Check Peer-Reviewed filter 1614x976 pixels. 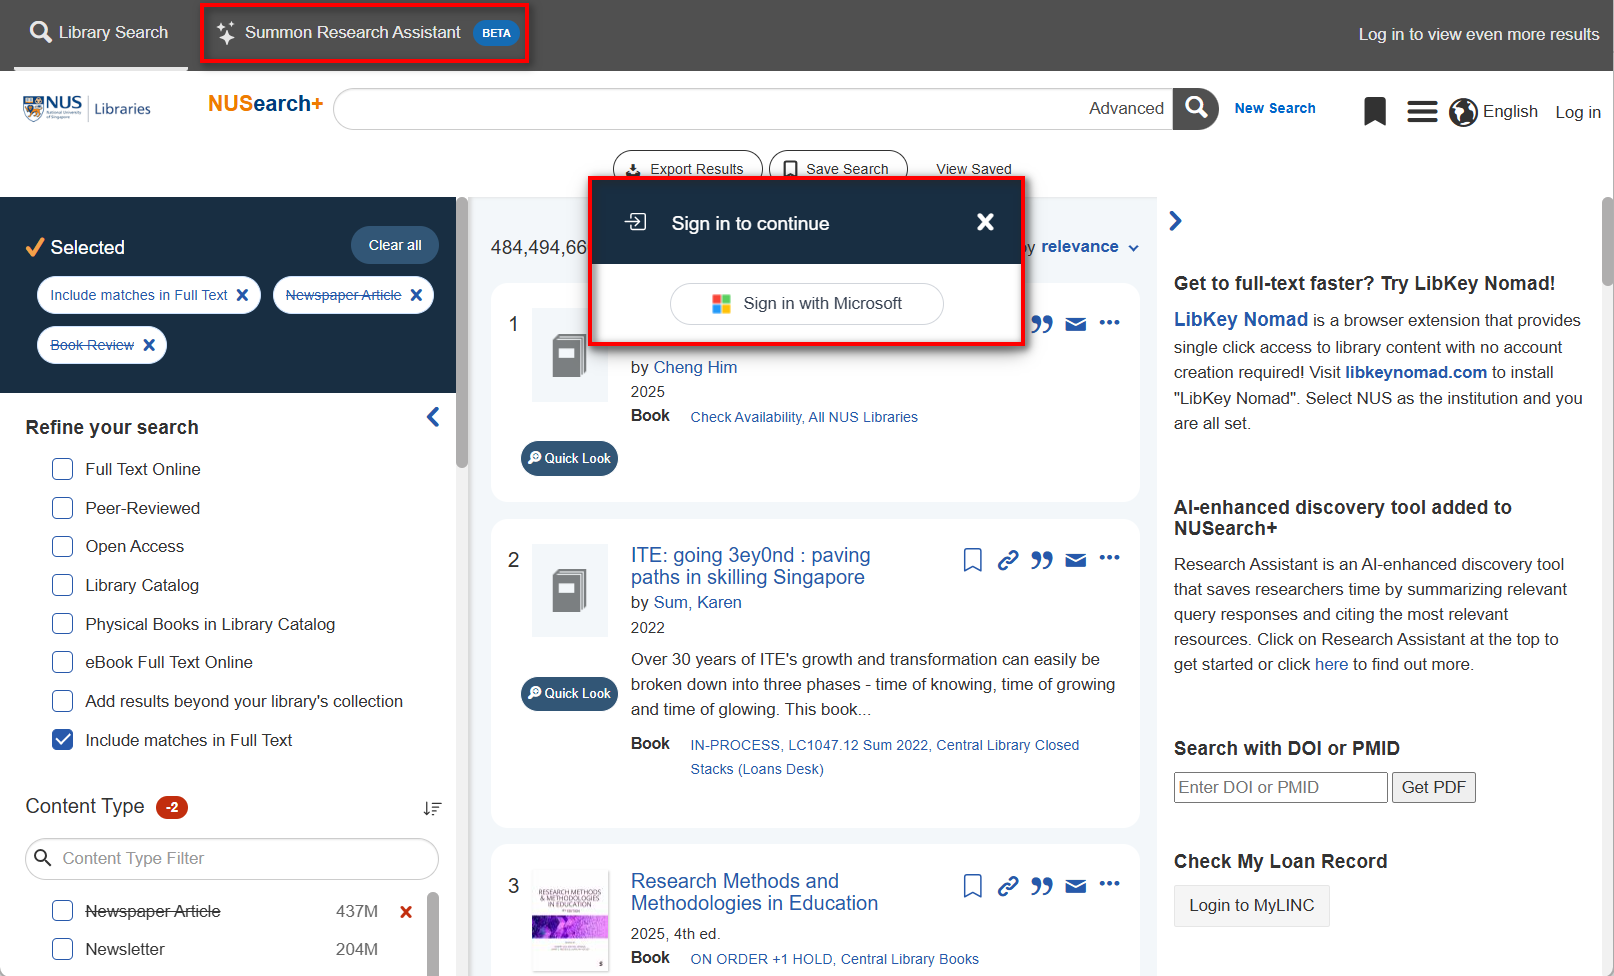(x=62, y=508)
